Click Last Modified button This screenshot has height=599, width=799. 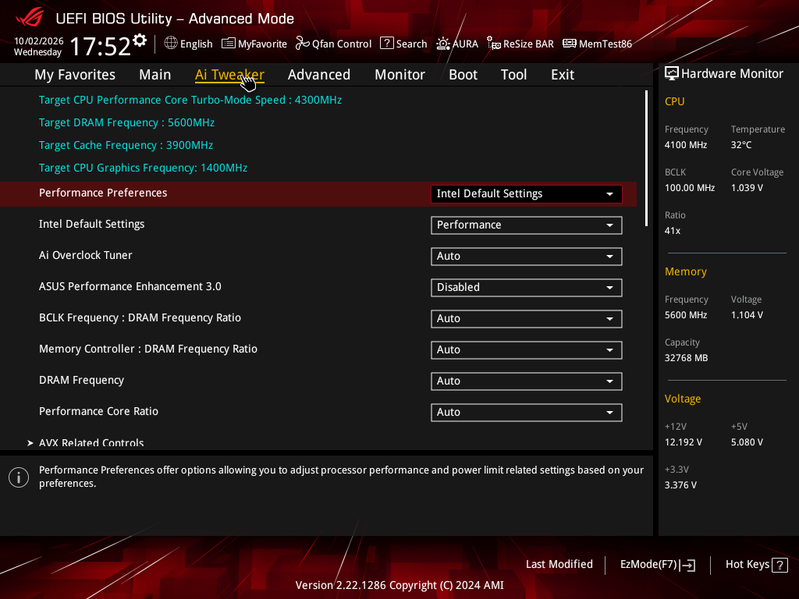click(559, 564)
